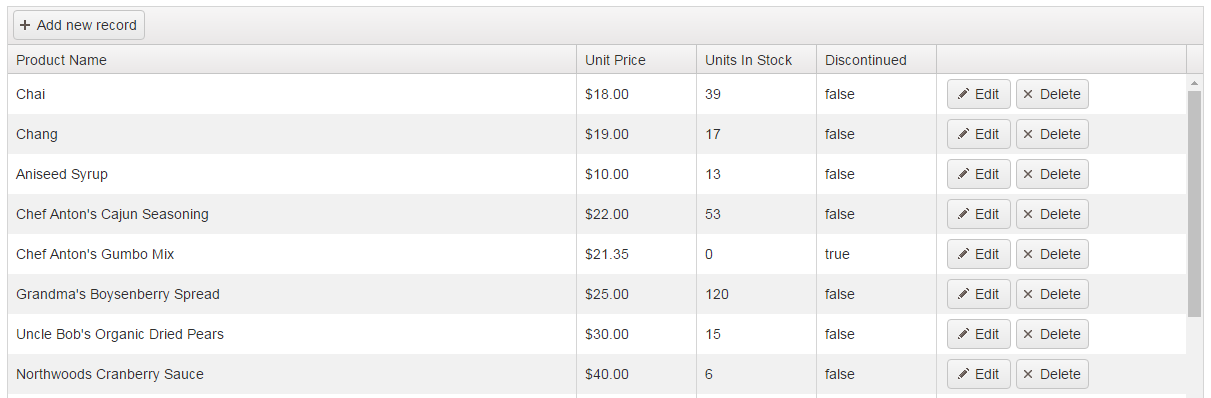Delete the Chai product row
This screenshot has width=1211, height=398.
1052,94
